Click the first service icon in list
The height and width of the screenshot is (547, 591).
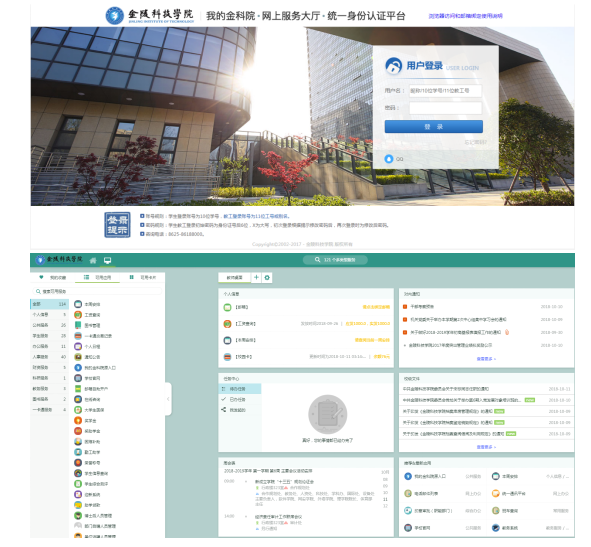pyautogui.click(x=78, y=304)
